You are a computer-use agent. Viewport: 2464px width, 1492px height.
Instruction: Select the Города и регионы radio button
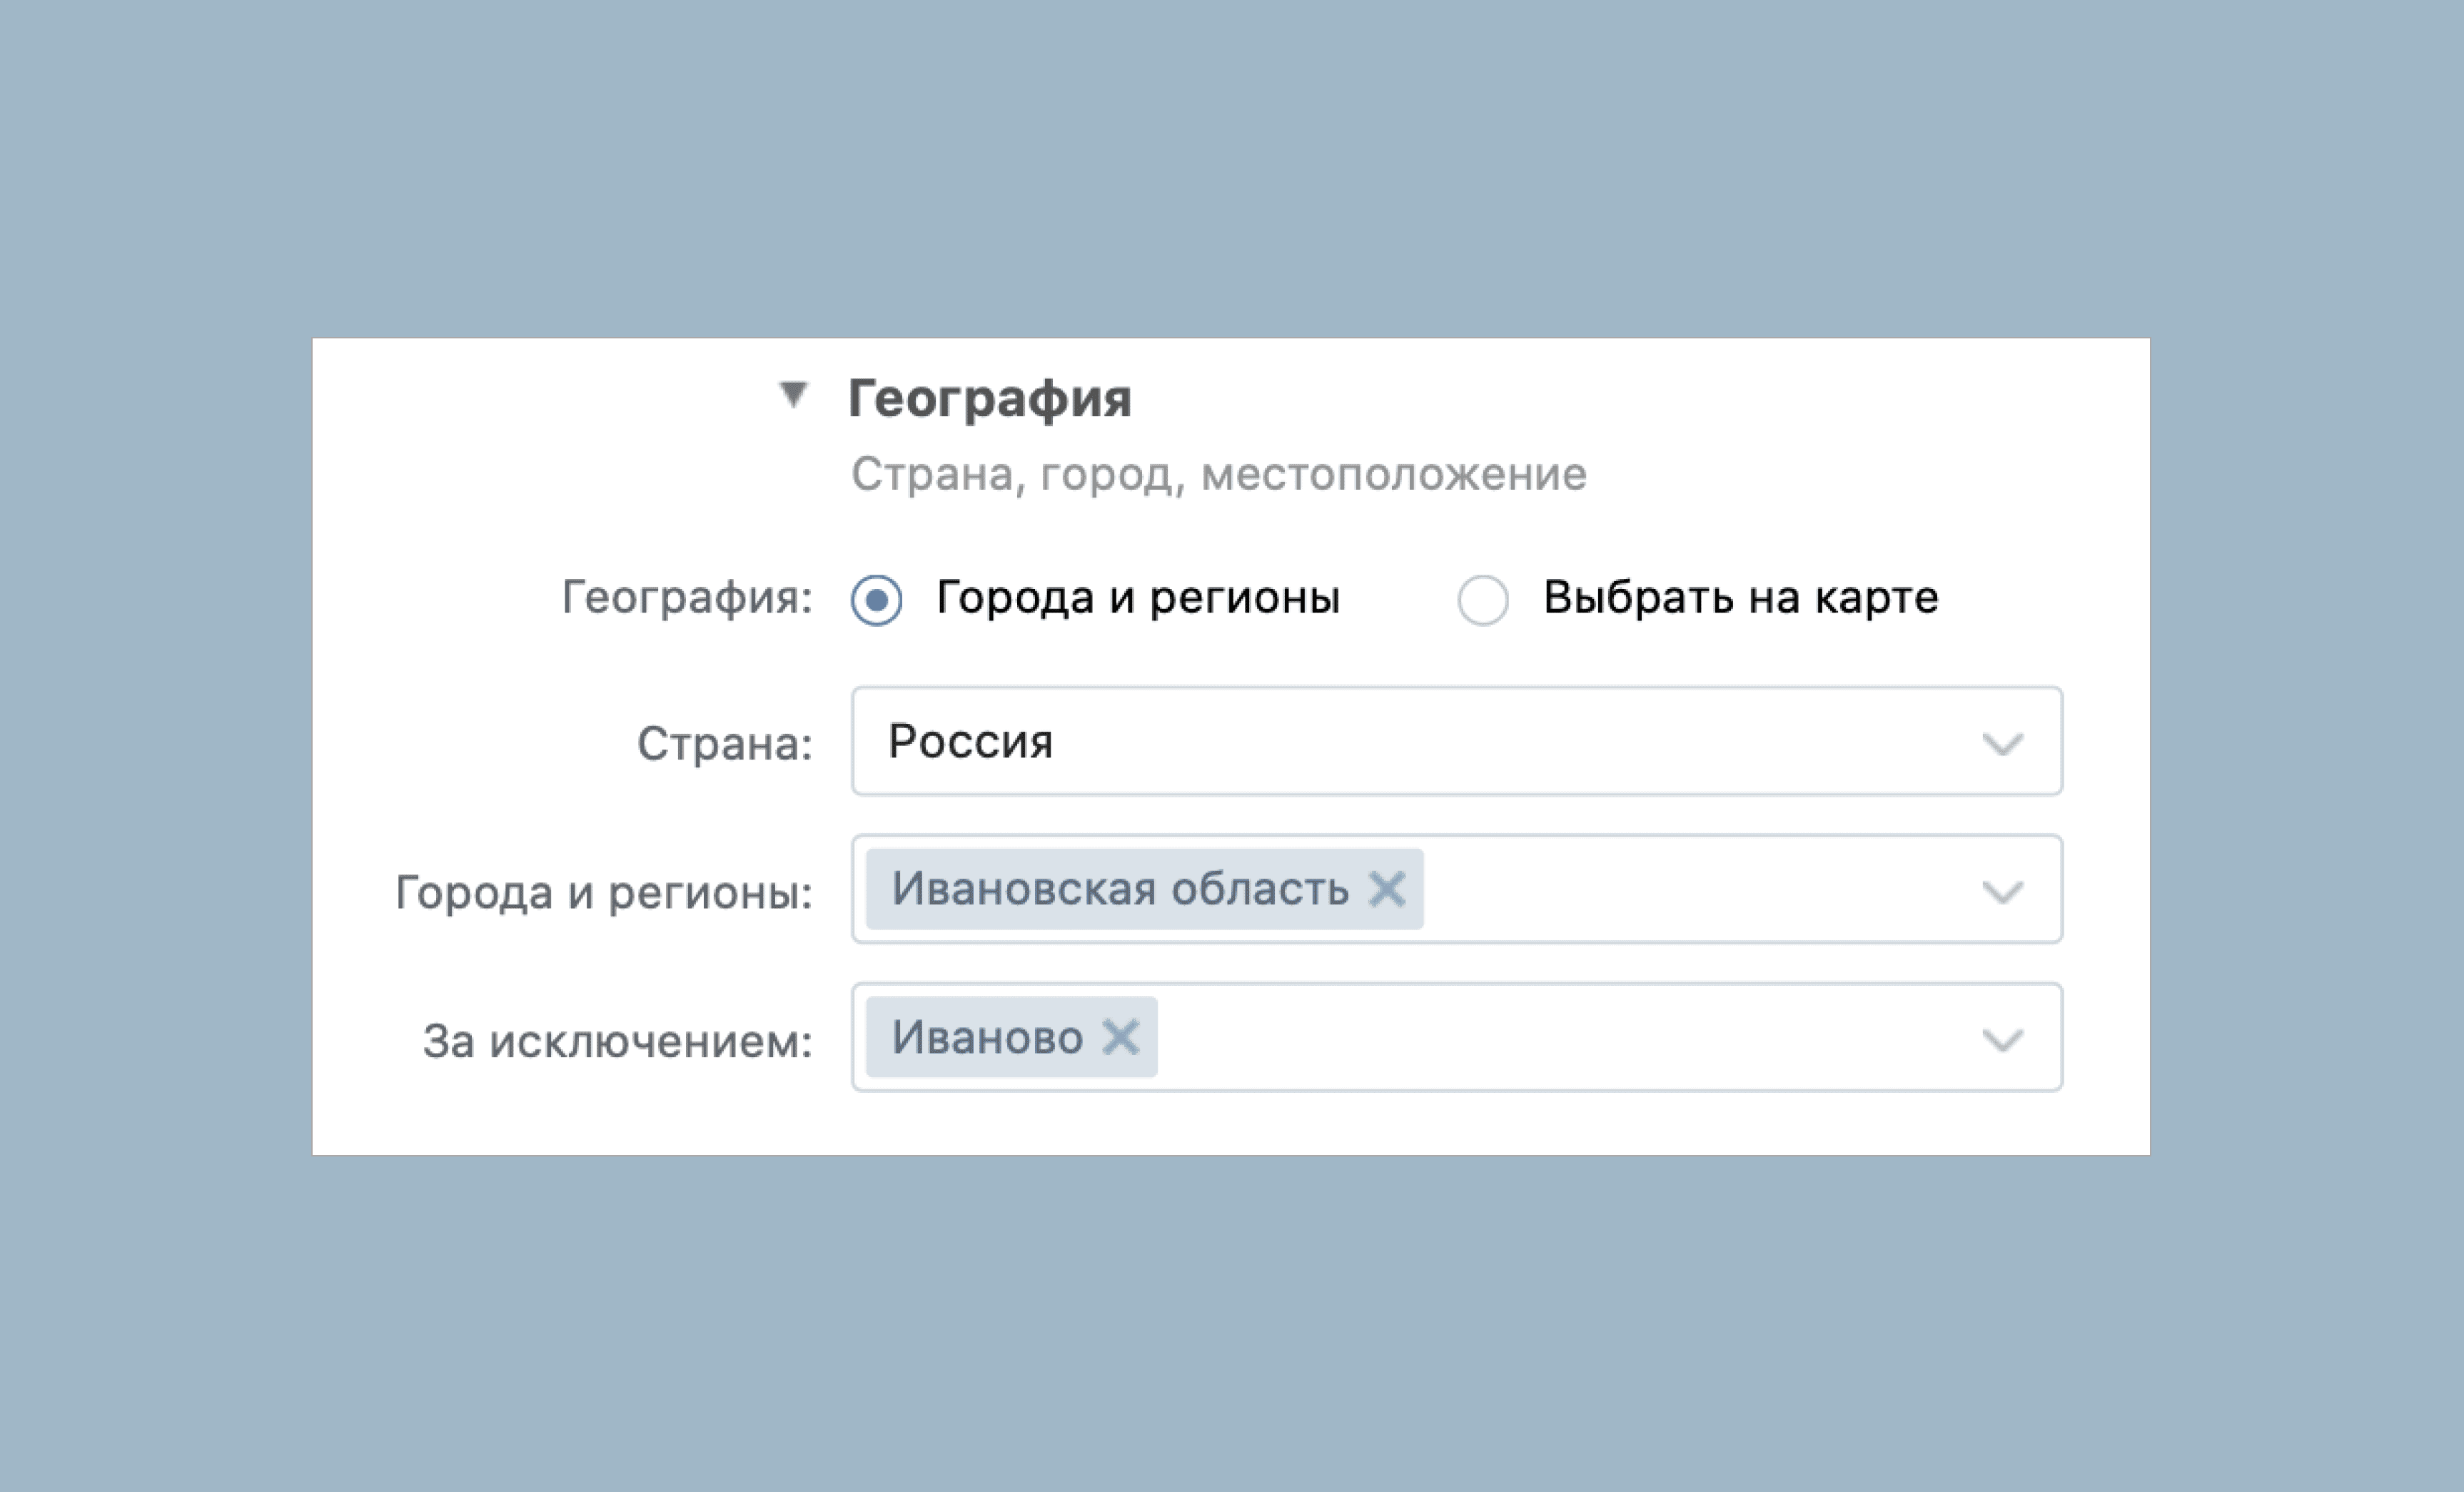876,600
